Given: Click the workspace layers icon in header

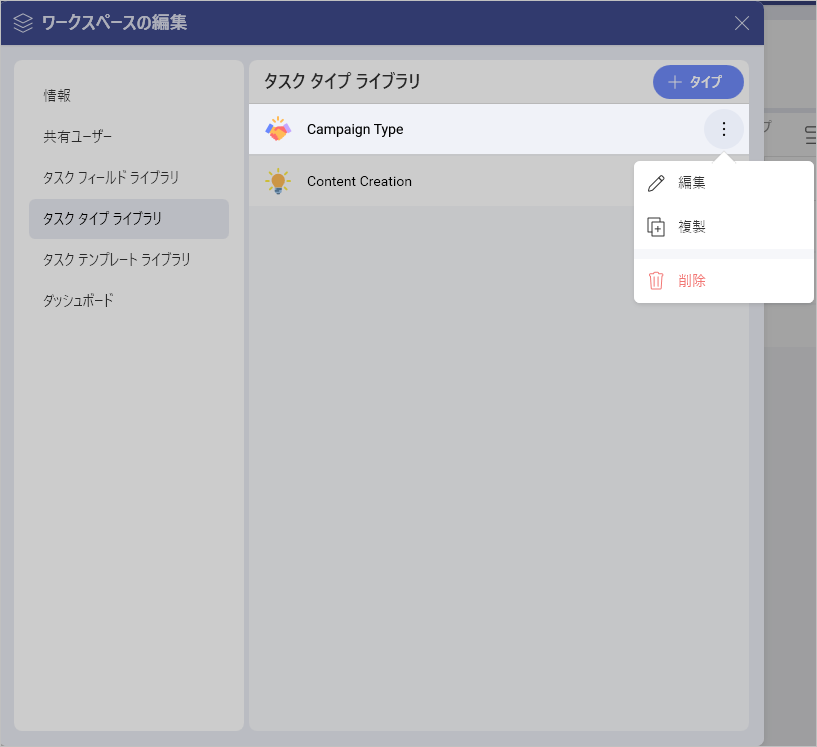Looking at the screenshot, I should coord(23,23).
